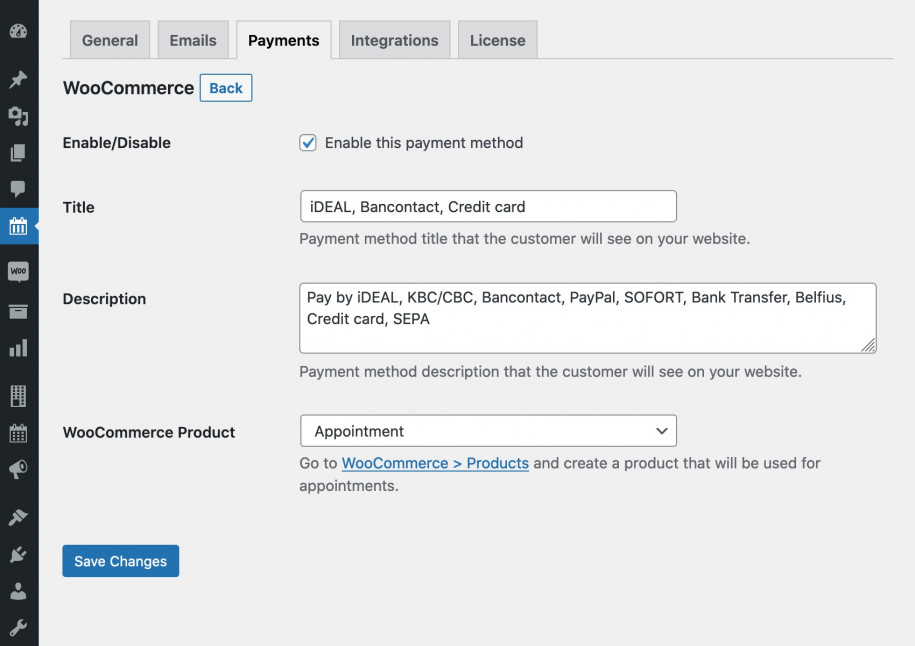Open the Media library sidebar icon
Image resolution: width=915 pixels, height=646 pixels.
pyautogui.click(x=19, y=117)
